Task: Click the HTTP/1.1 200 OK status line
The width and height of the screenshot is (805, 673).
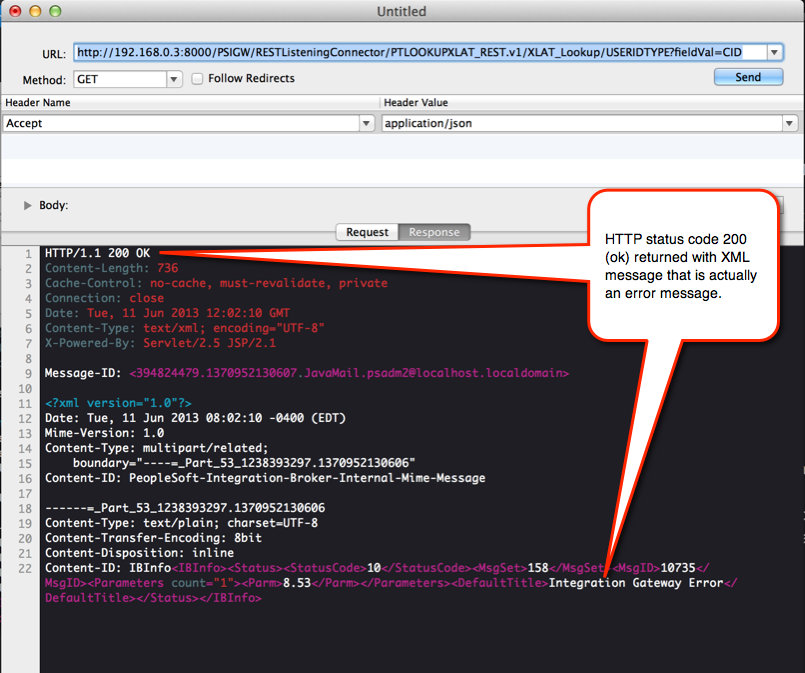Action: tap(98, 253)
